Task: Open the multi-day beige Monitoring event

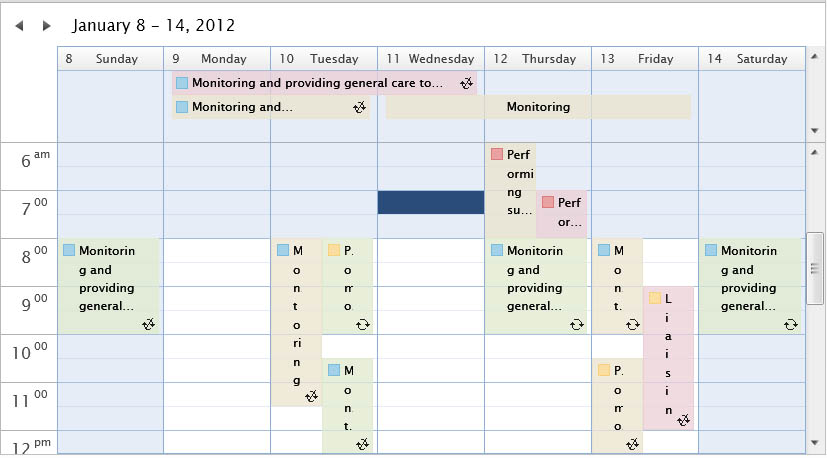Action: coord(538,107)
